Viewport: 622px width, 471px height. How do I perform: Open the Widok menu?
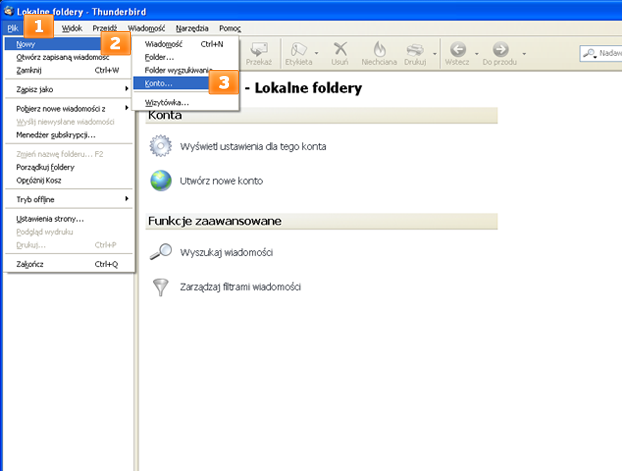(72, 28)
